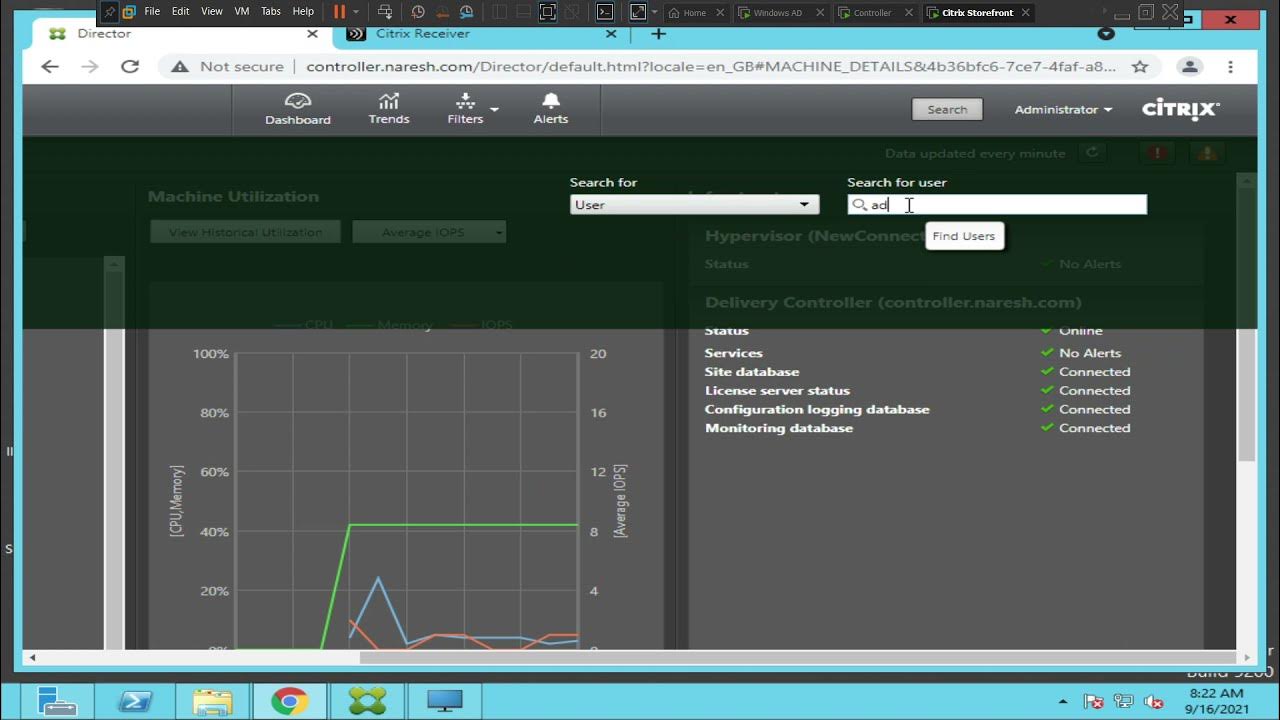Open PowerShell from taskbar
The image size is (1280, 720).
point(134,702)
